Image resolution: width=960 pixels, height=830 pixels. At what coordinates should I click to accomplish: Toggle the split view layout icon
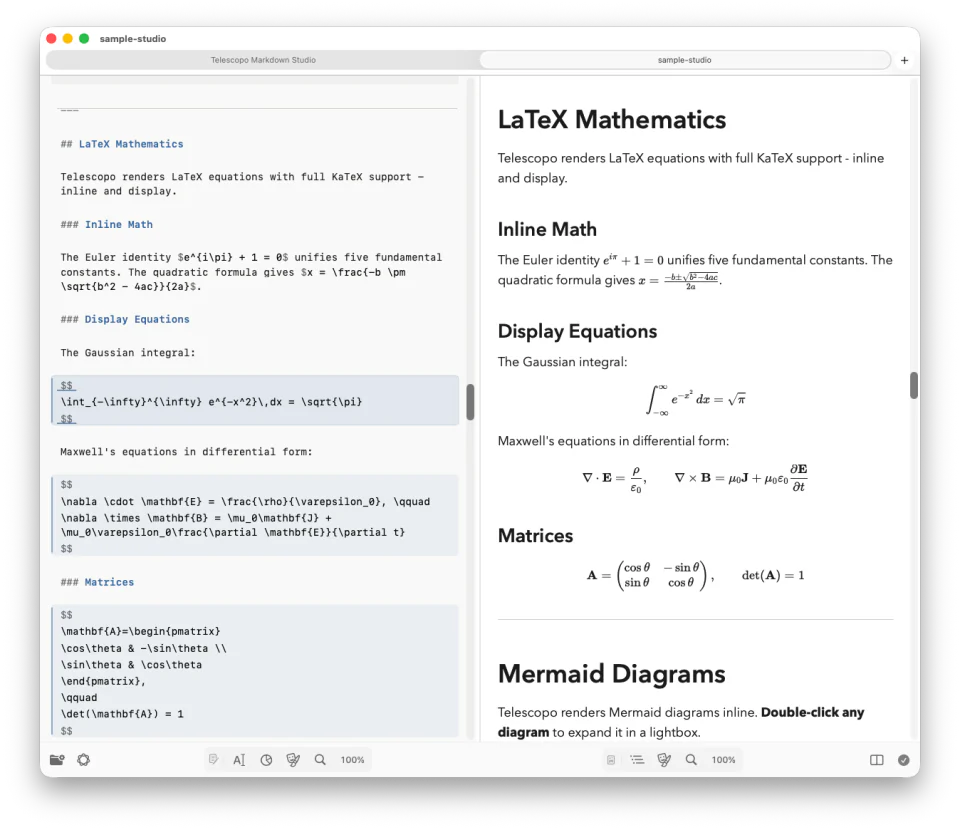pos(877,760)
